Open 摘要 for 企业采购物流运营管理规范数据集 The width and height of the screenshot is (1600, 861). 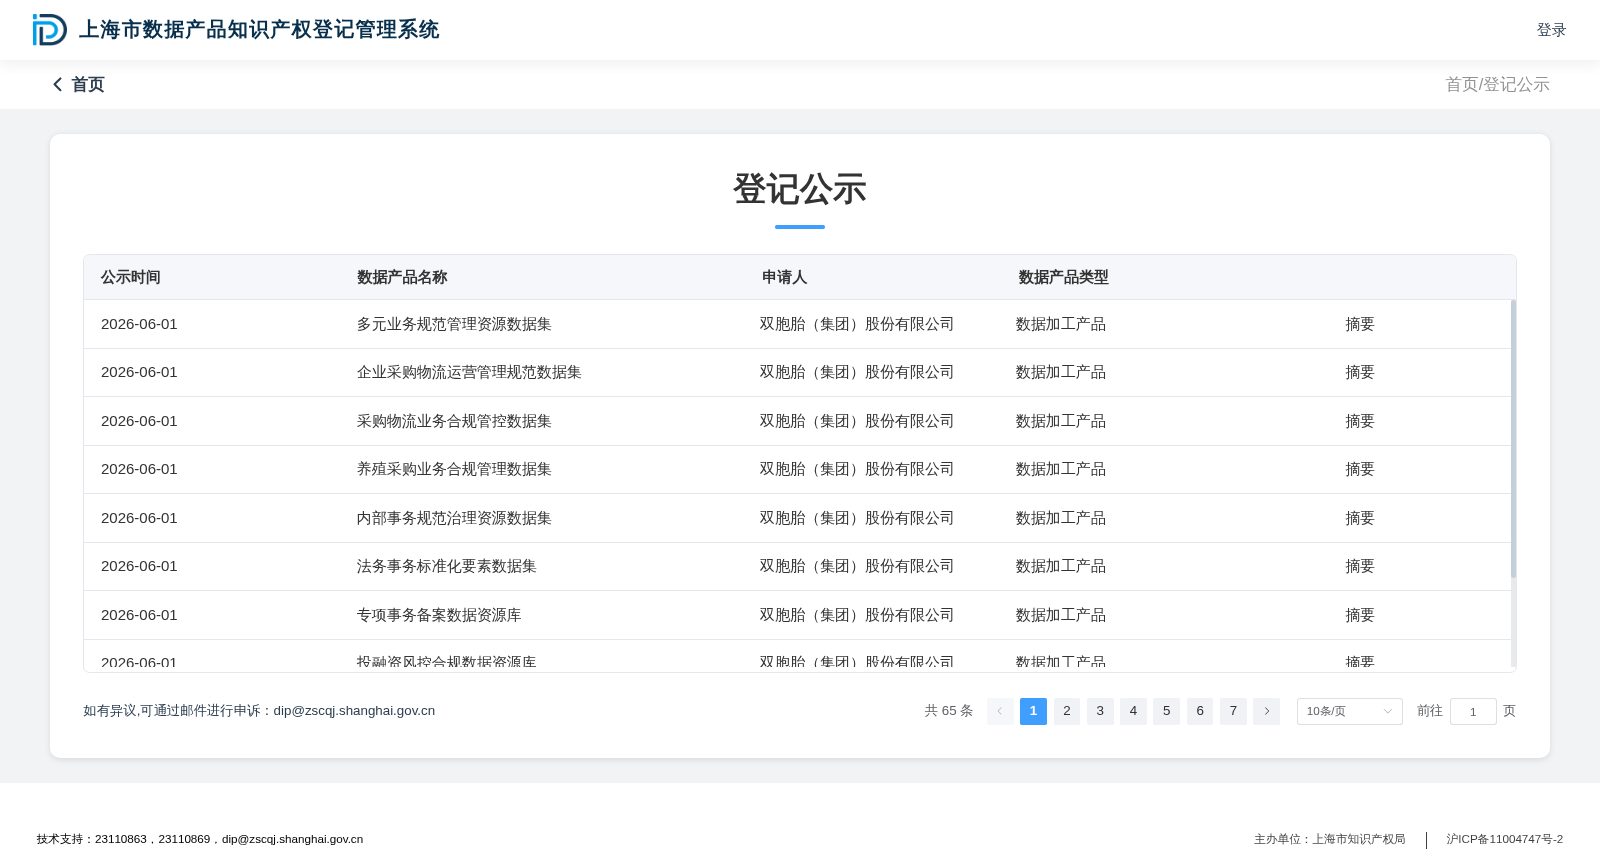[x=1359, y=372]
